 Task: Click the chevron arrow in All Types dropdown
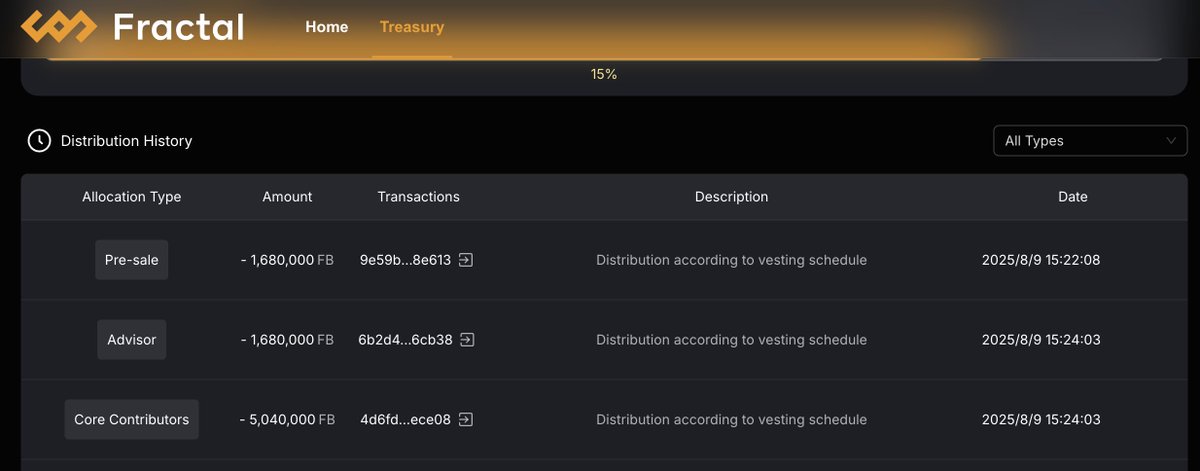pyautogui.click(x=1171, y=141)
